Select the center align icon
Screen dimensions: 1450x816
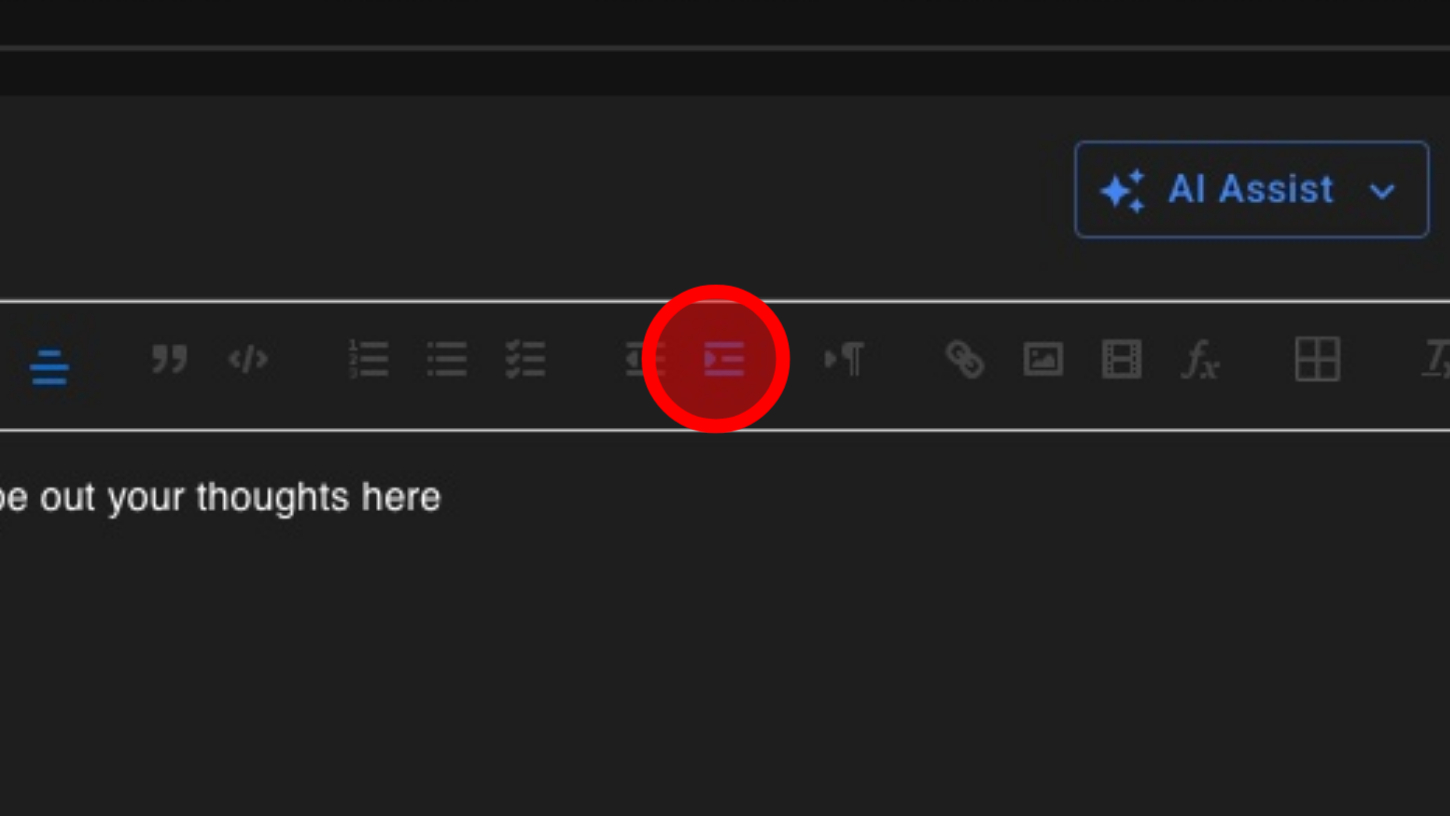pyautogui.click(x=49, y=367)
